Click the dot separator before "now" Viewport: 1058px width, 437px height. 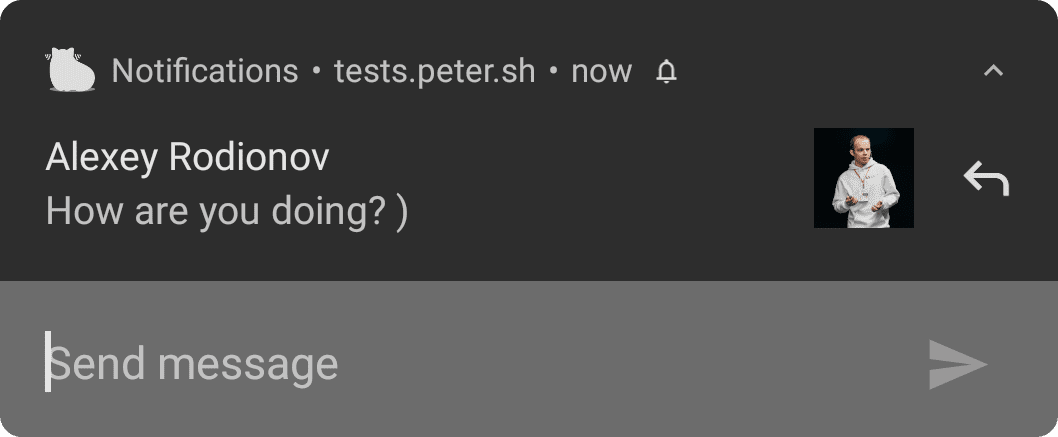pyautogui.click(x=553, y=72)
